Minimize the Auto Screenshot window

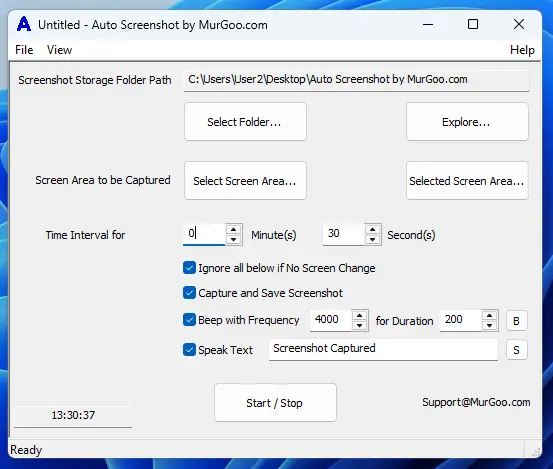pyautogui.click(x=428, y=25)
